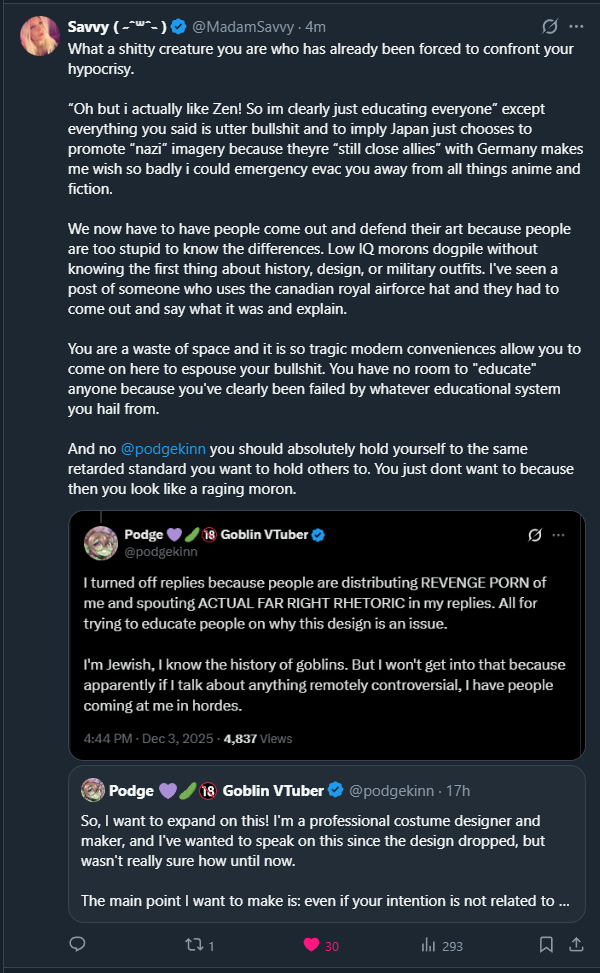Click Savvy's blue verified badge
Screen dimensions: 600x973
[177, 26]
